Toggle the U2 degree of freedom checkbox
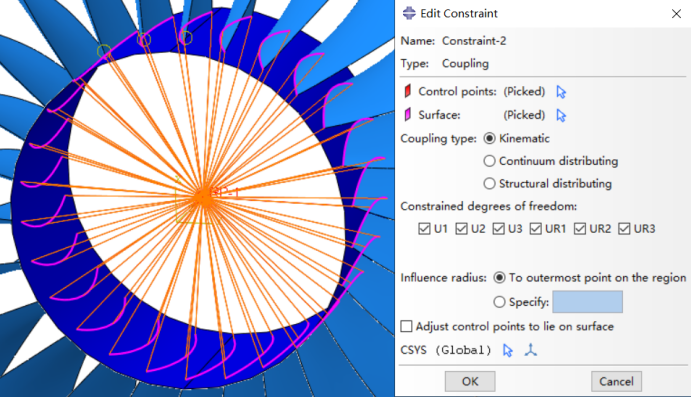The image size is (692, 398). point(461,229)
